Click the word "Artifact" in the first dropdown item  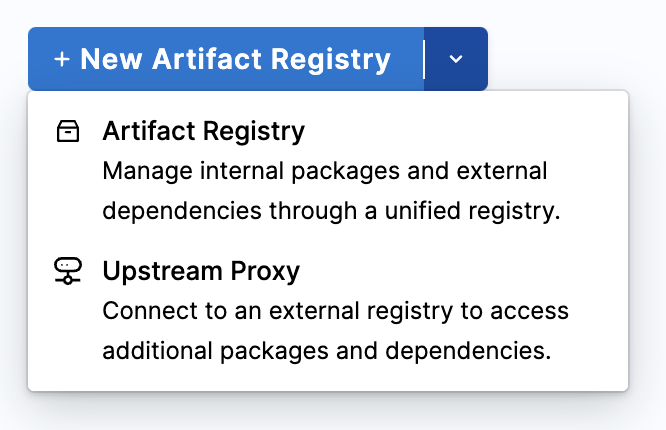149,130
